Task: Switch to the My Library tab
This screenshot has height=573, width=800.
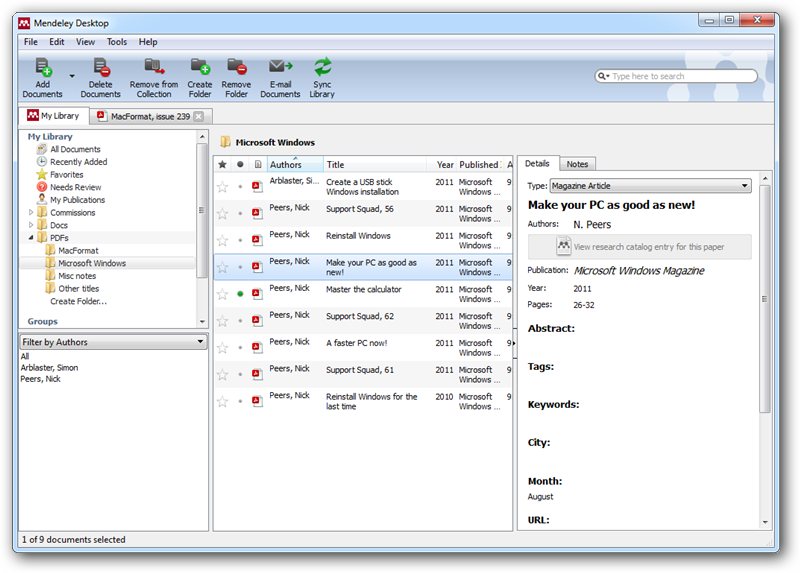Action: coord(54,116)
